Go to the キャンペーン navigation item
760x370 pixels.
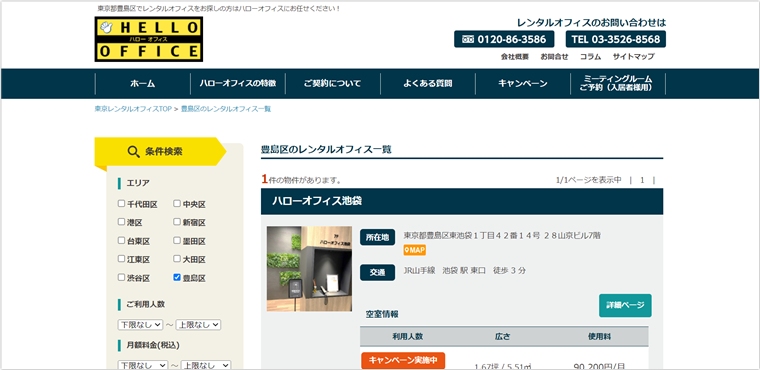pos(522,83)
